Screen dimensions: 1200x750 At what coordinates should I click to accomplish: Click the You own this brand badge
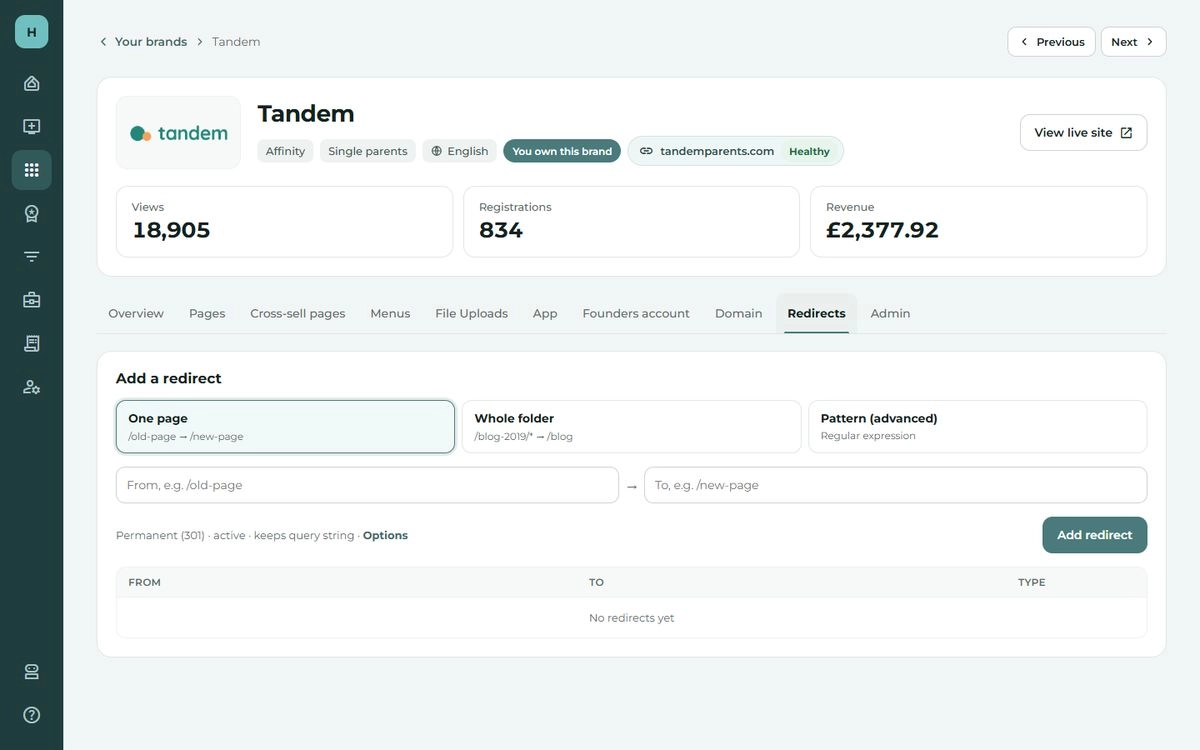click(562, 151)
